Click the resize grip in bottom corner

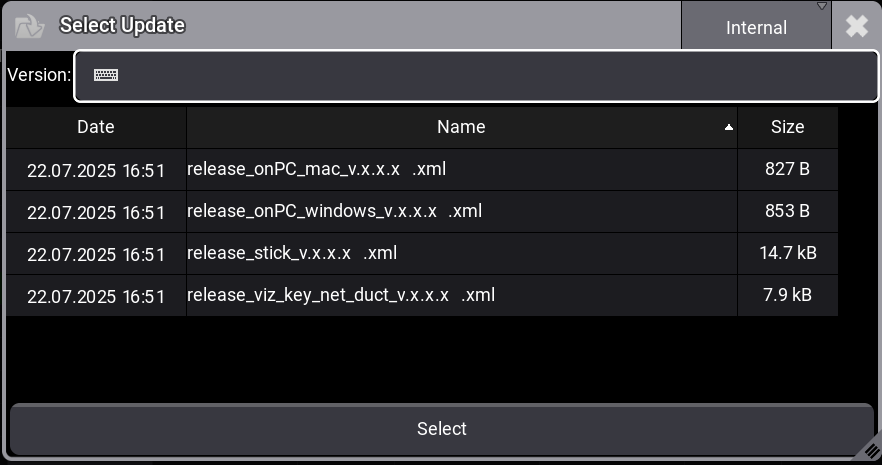pos(867,451)
